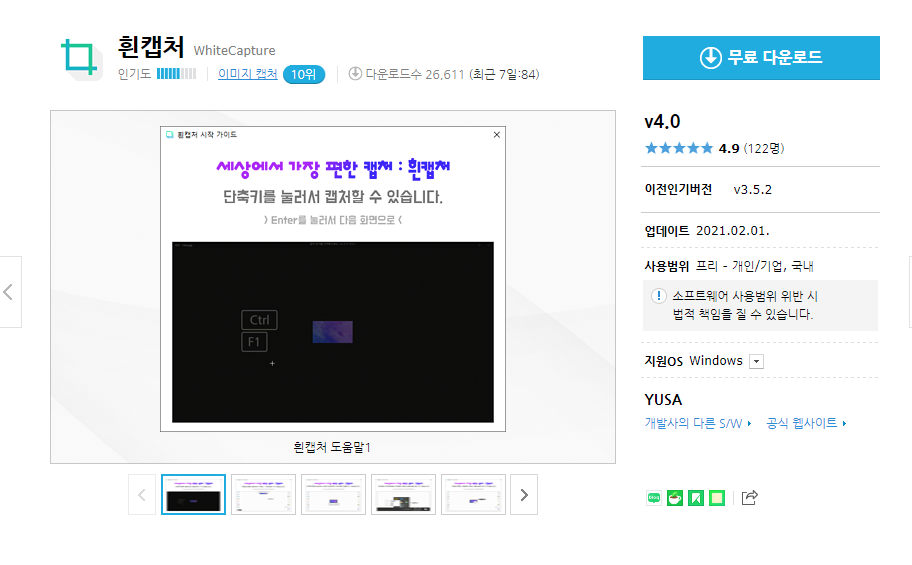Click the 흰캡처 crop logo icon
The width and height of the screenshot is (912, 565).
click(x=80, y=58)
